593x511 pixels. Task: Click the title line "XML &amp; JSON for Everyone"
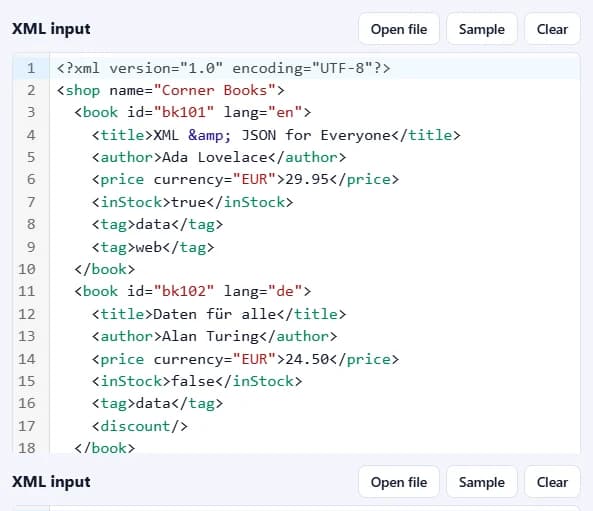(276, 135)
